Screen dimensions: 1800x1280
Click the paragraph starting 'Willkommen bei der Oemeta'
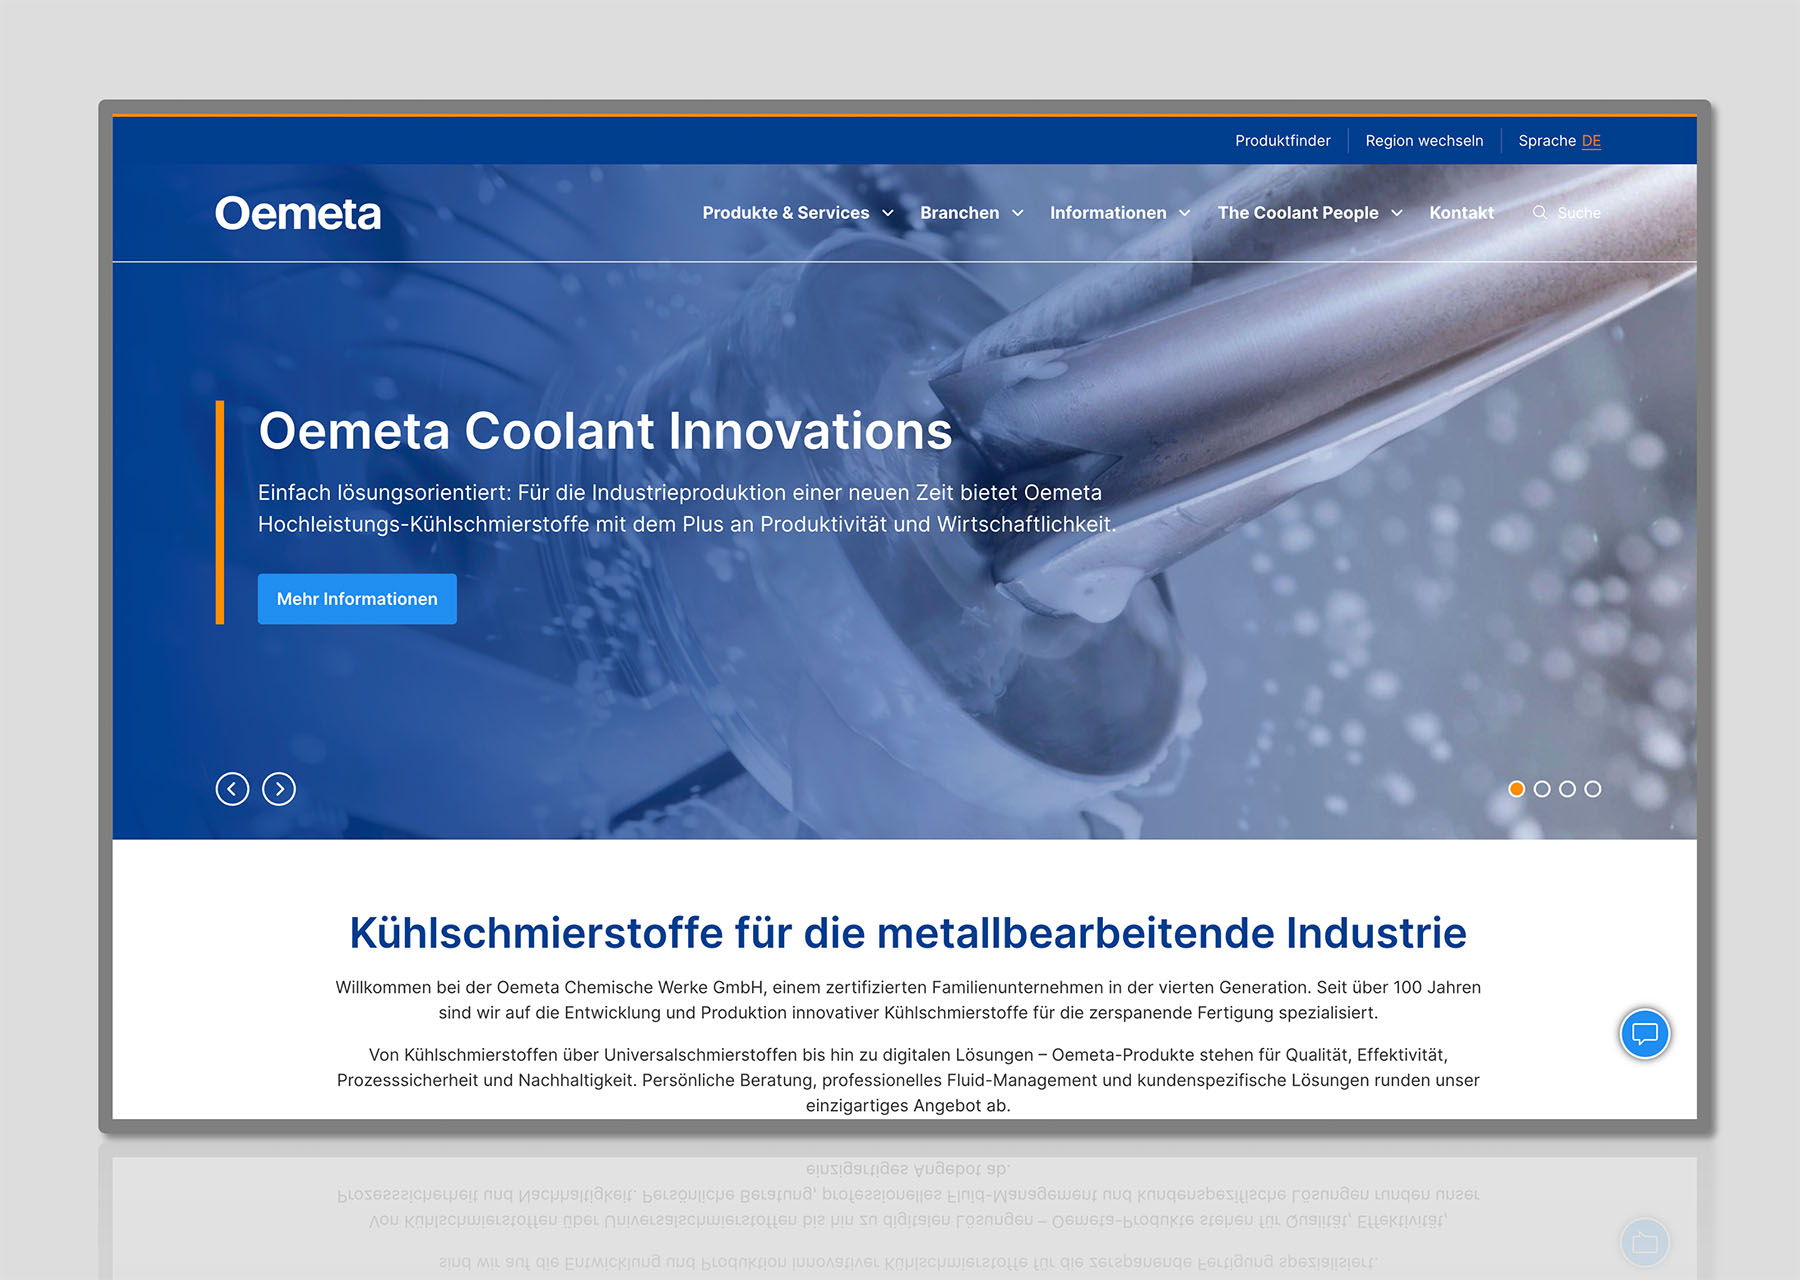pyautogui.click(x=907, y=1000)
